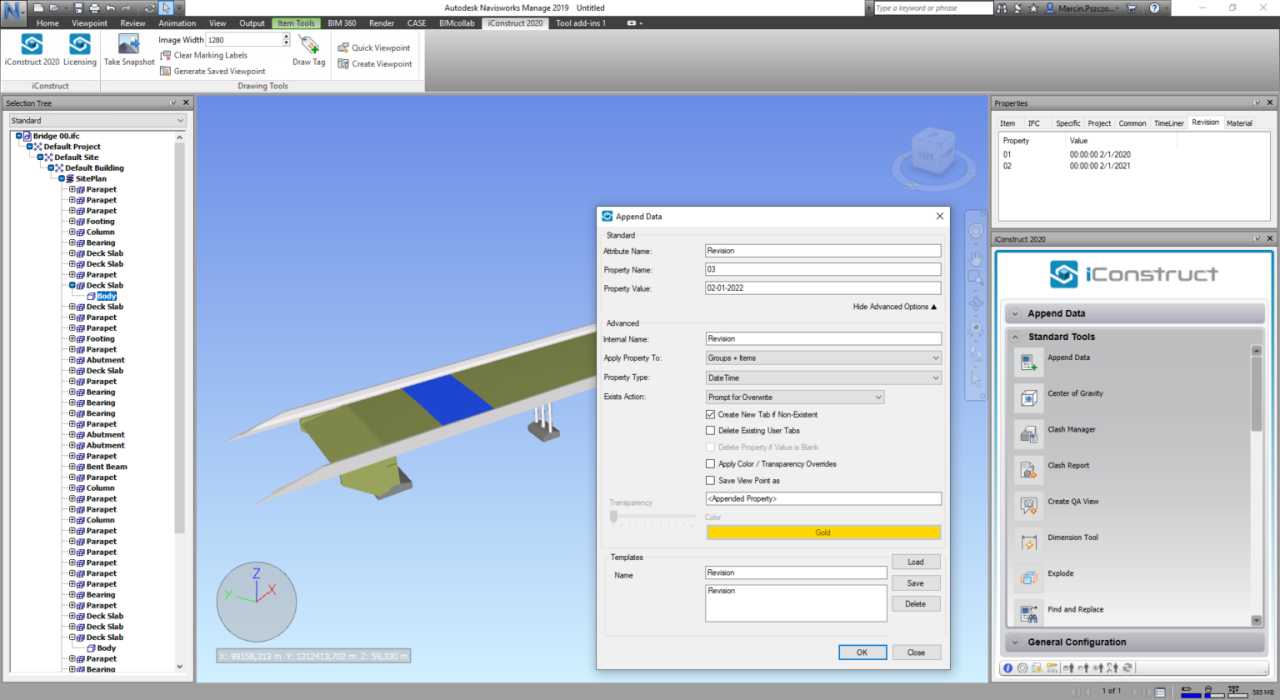Open the Property Type dropdown

pyautogui.click(x=823, y=378)
